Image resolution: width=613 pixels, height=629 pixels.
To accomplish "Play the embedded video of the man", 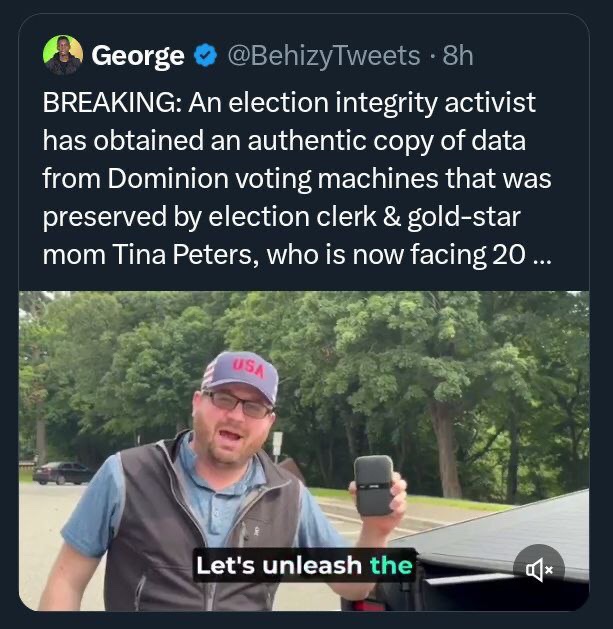I will click(303, 450).
